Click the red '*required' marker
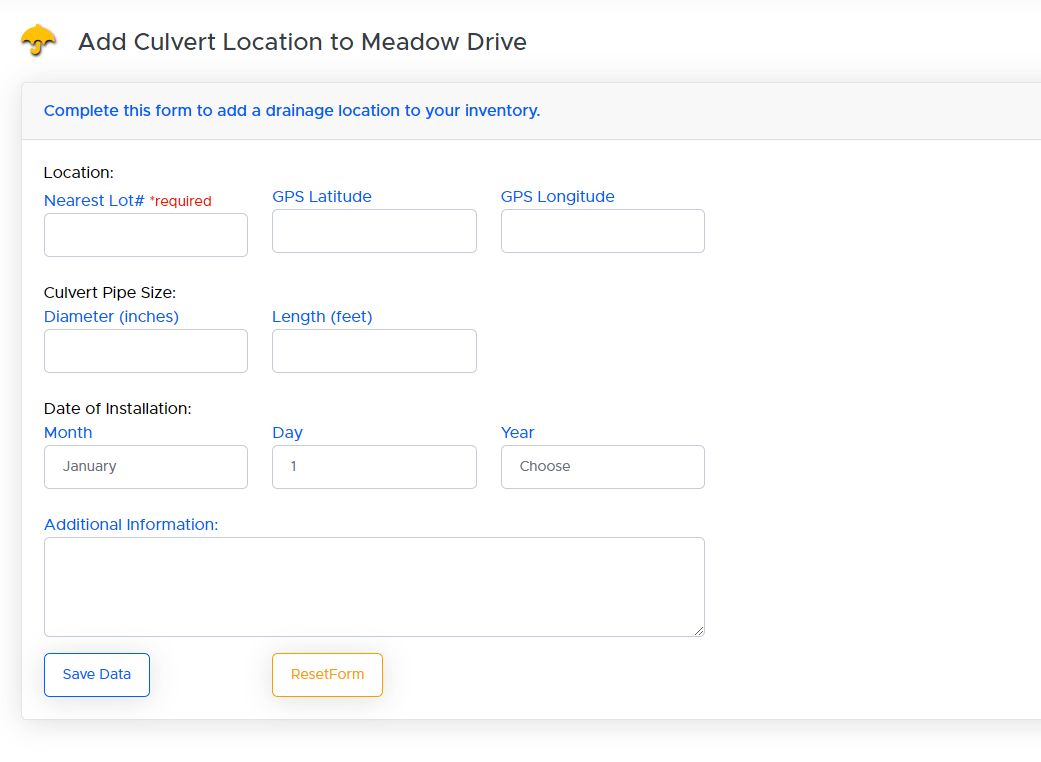Screen dimensions: 1041x762 point(181,202)
